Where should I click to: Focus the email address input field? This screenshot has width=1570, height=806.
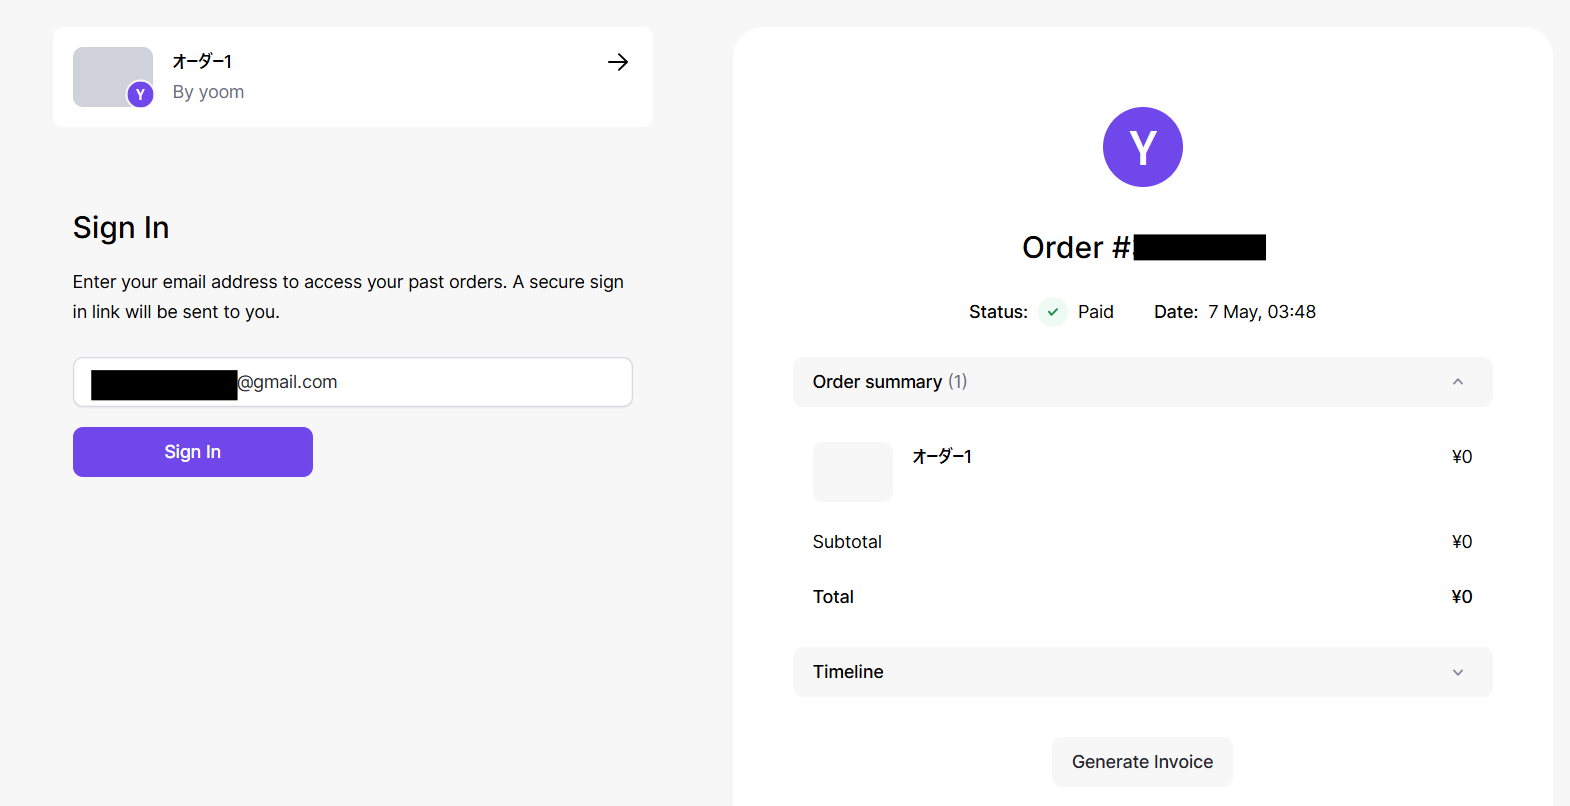click(x=353, y=382)
